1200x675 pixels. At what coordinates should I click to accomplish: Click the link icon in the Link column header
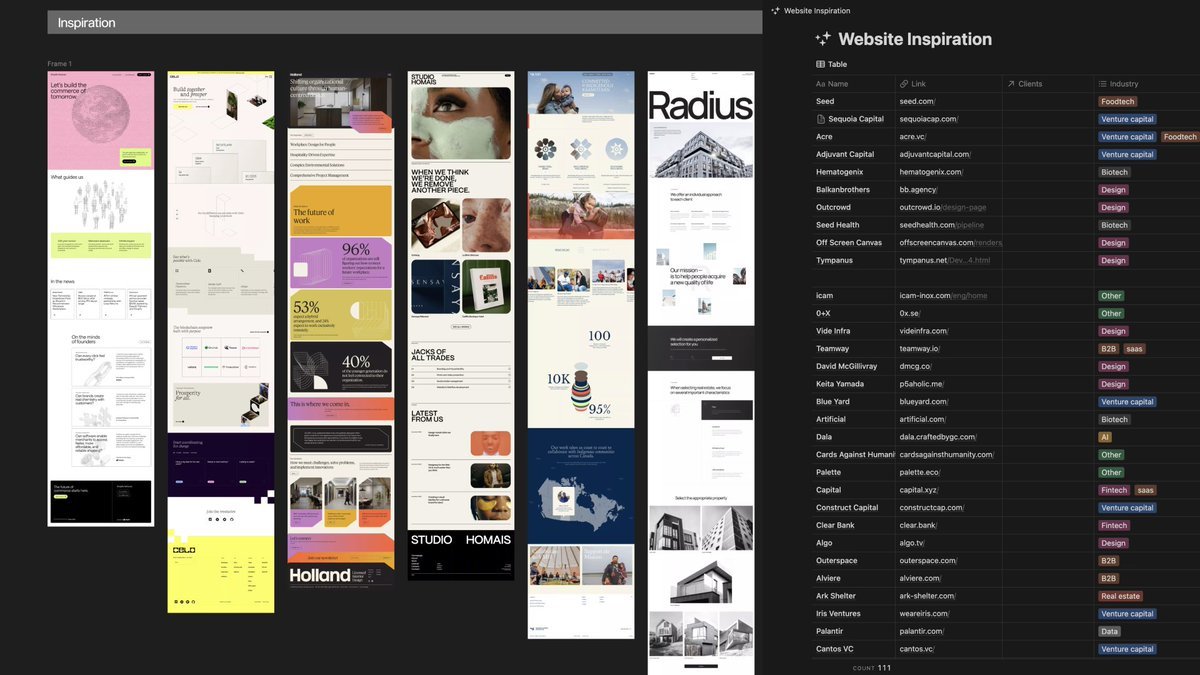904,84
